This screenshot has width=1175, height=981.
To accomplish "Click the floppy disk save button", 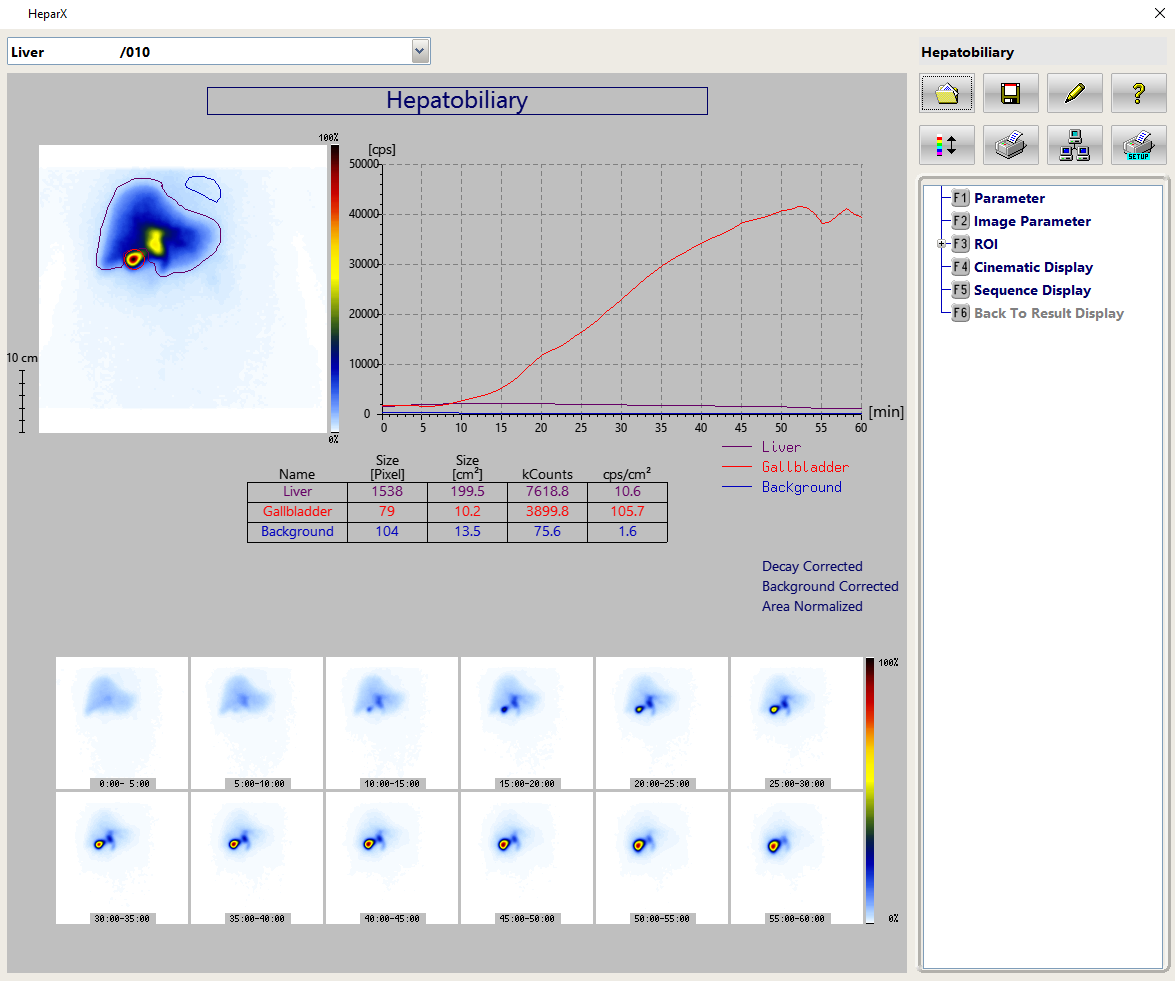I will coord(1011,93).
